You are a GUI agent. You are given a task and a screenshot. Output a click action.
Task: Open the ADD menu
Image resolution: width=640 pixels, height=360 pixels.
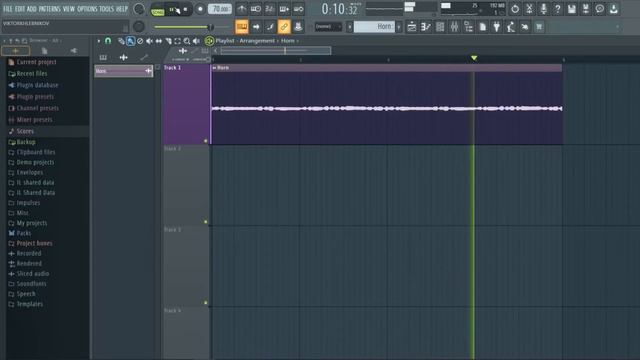[x=31, y=9]
